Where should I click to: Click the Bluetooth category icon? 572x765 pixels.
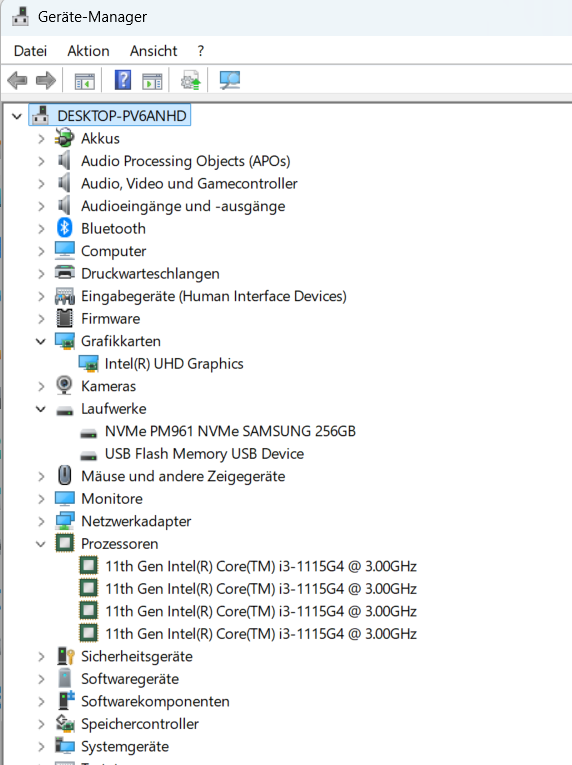(64, 228)
